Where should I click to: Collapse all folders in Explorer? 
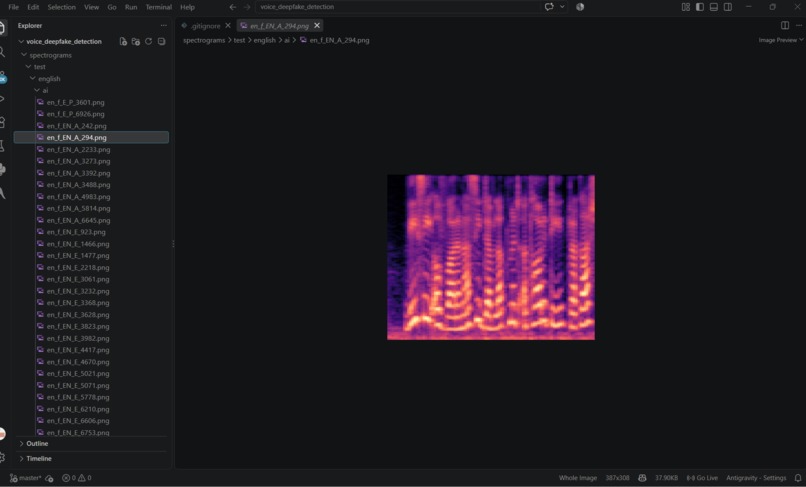click(x=161, y=42)
